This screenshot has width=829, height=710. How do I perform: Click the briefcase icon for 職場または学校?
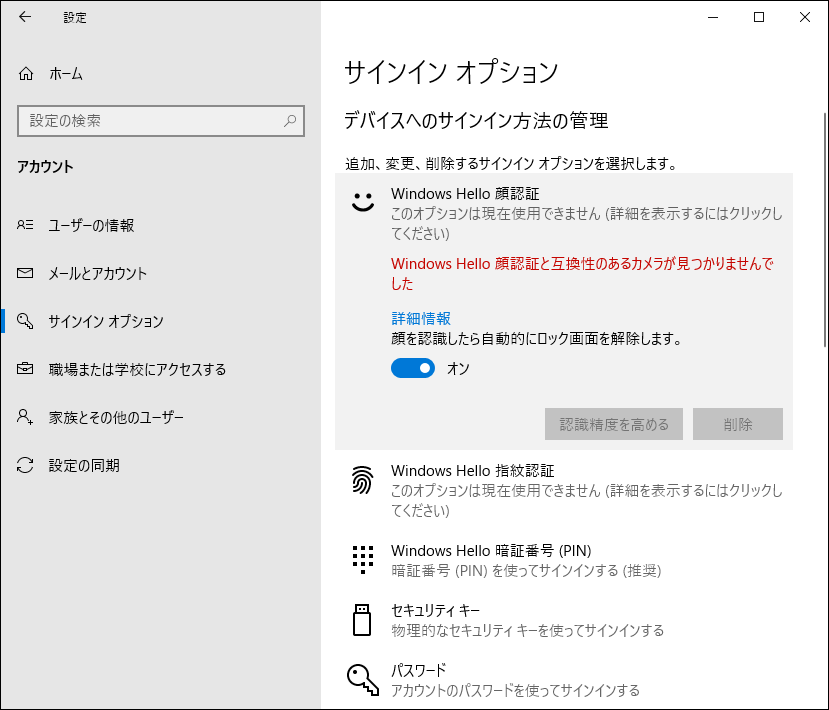25,368
